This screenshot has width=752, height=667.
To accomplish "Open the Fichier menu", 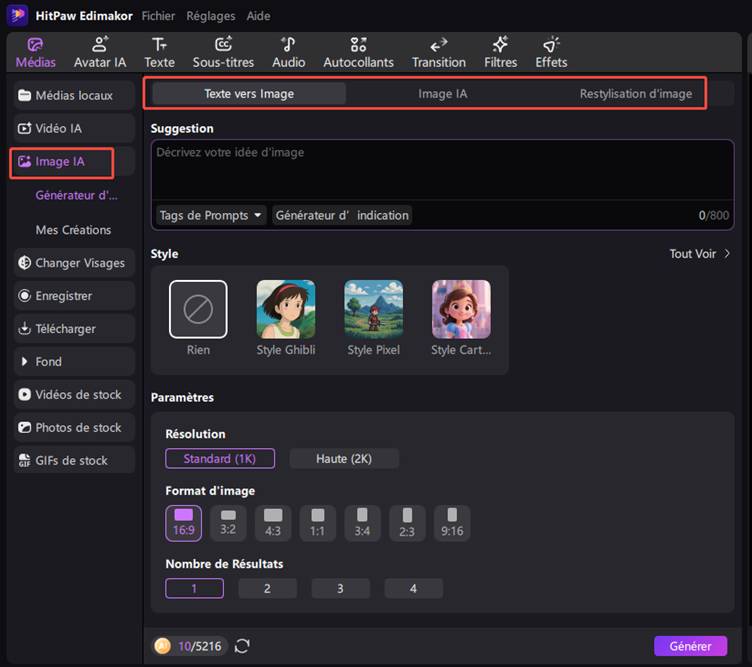I will [158, 16].
